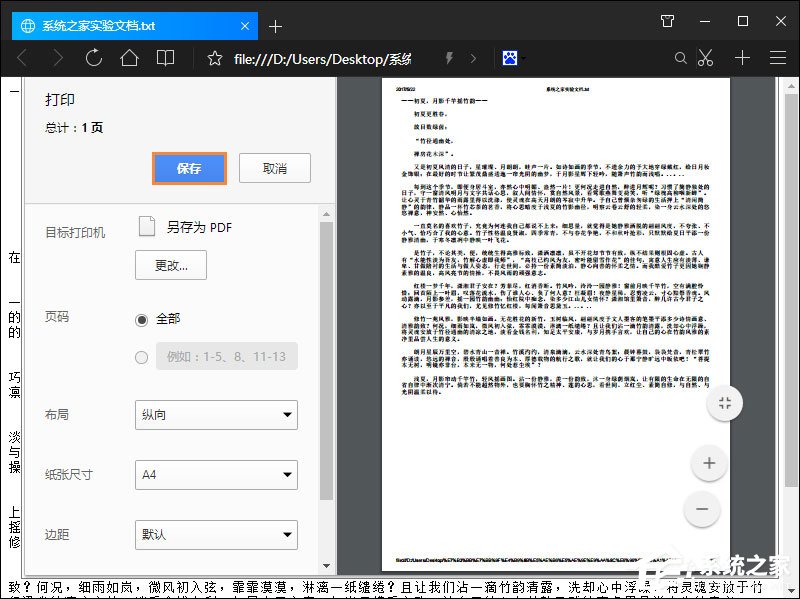This screenshot has height=599, width=800.
Task: Select the custom page range radio button
Action: click(x=141, y=357)
